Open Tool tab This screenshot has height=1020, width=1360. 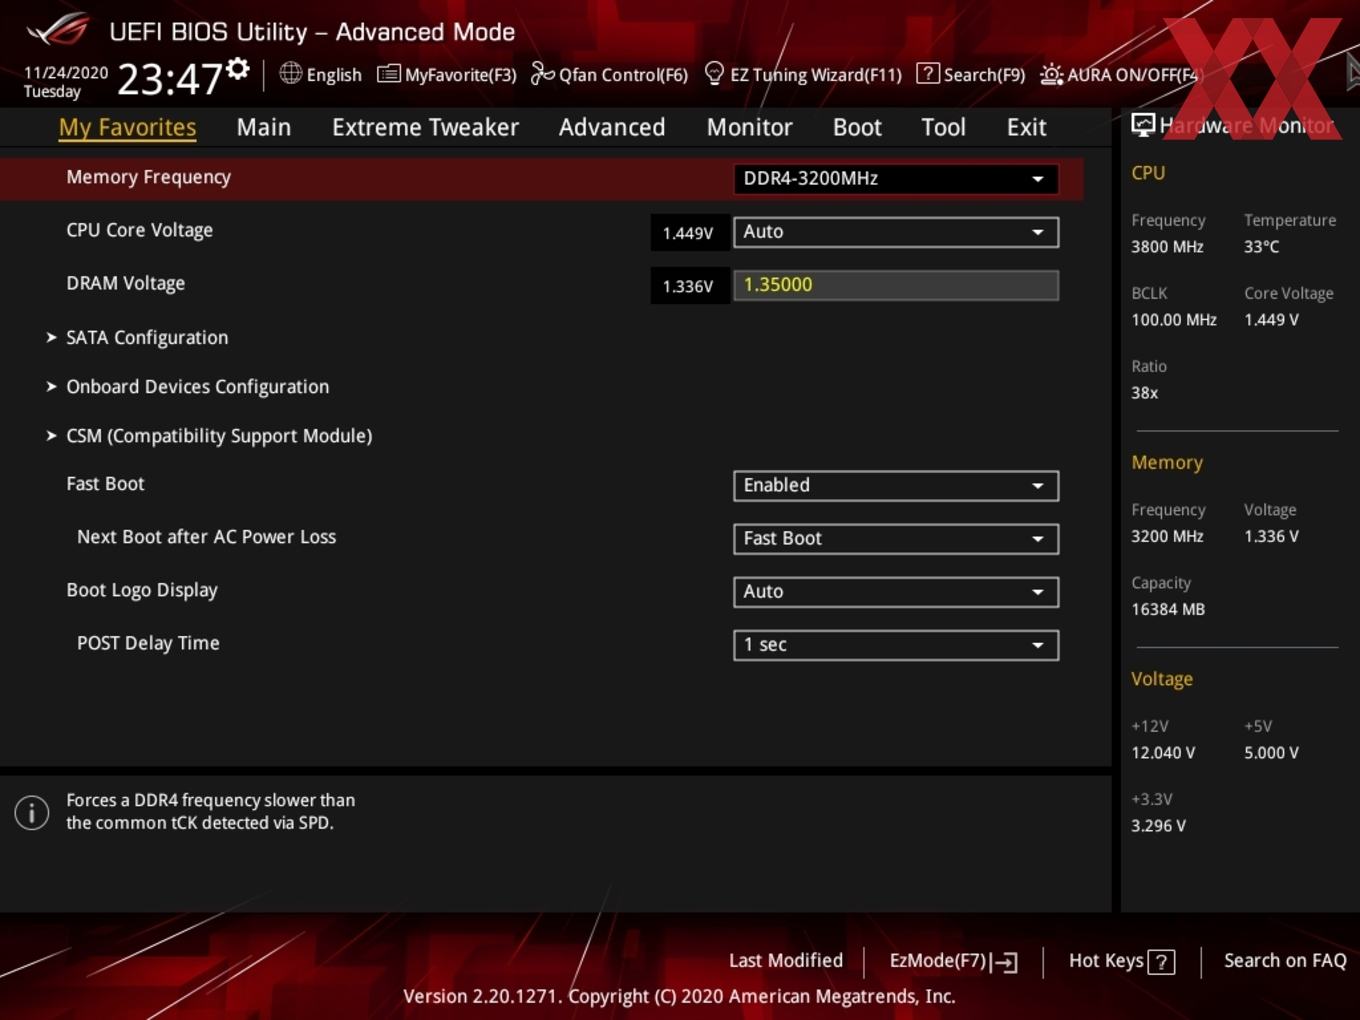pyautogui.click(x=943, y=127)
